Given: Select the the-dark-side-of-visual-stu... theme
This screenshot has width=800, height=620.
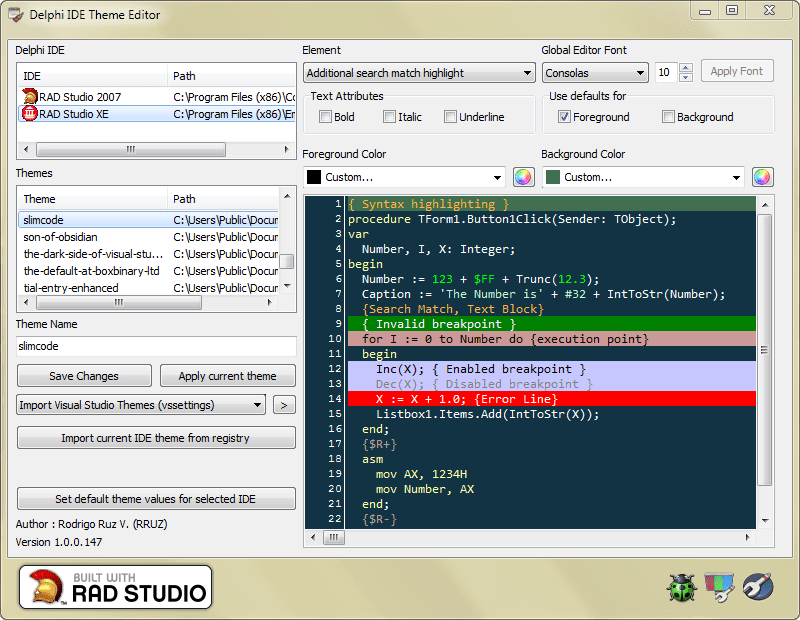Looking at the screenshot, I should tap(148, 254).
